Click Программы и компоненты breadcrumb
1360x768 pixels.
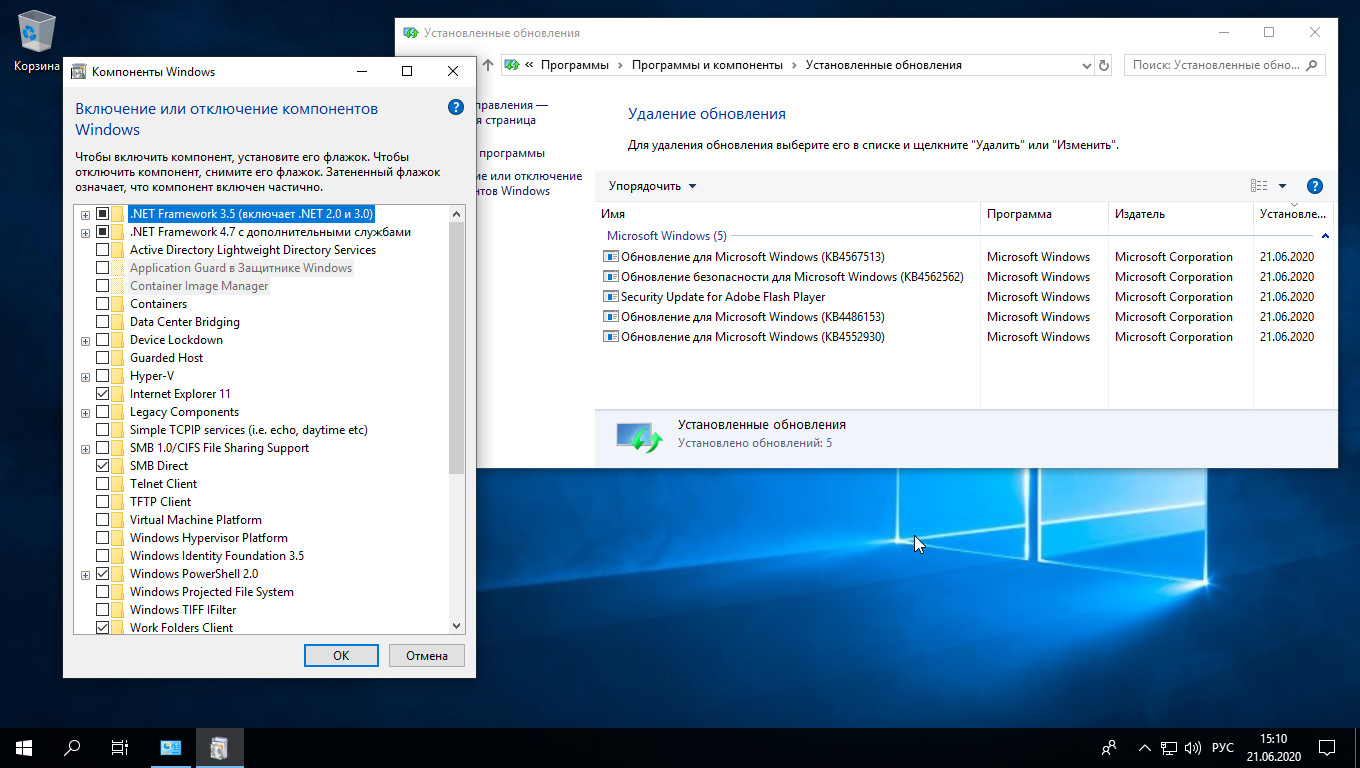(x=707, y=65)
